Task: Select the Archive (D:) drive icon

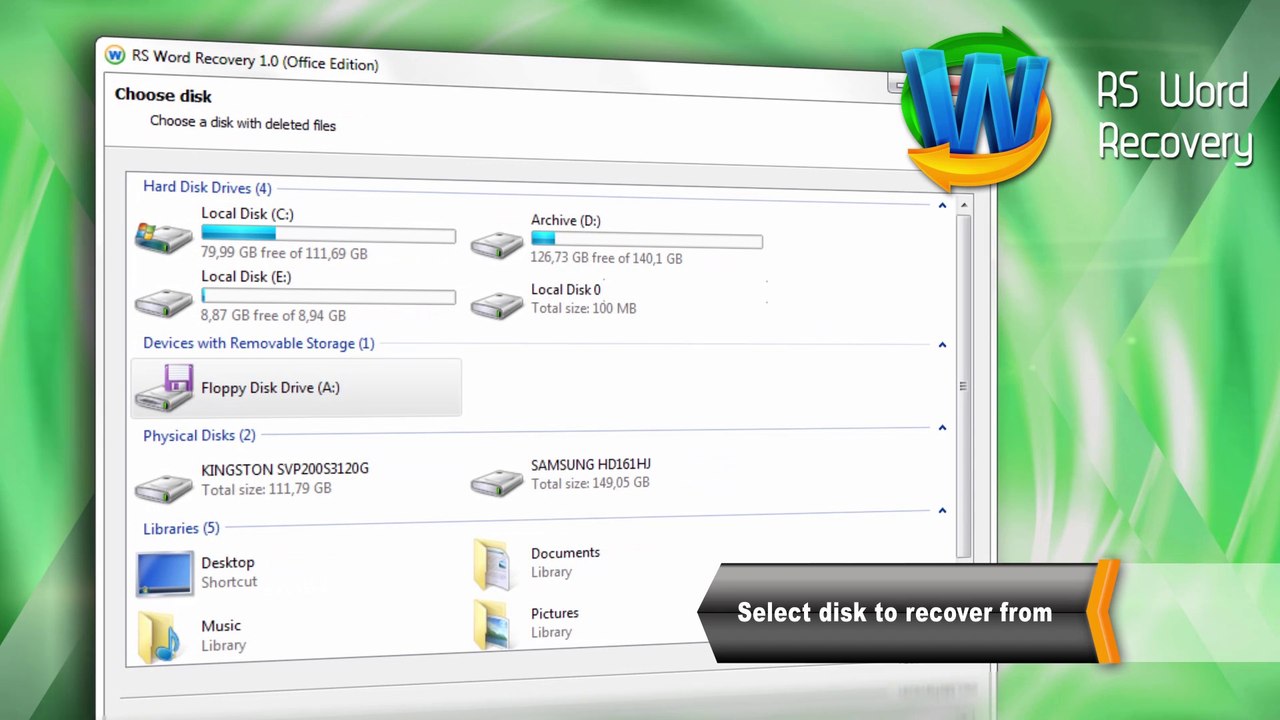Action: [x=497, y=243]
